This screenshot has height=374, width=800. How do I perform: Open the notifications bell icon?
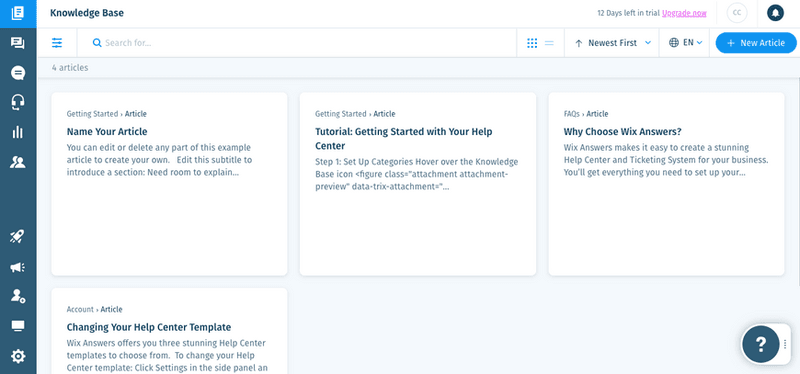click(776, 13)
